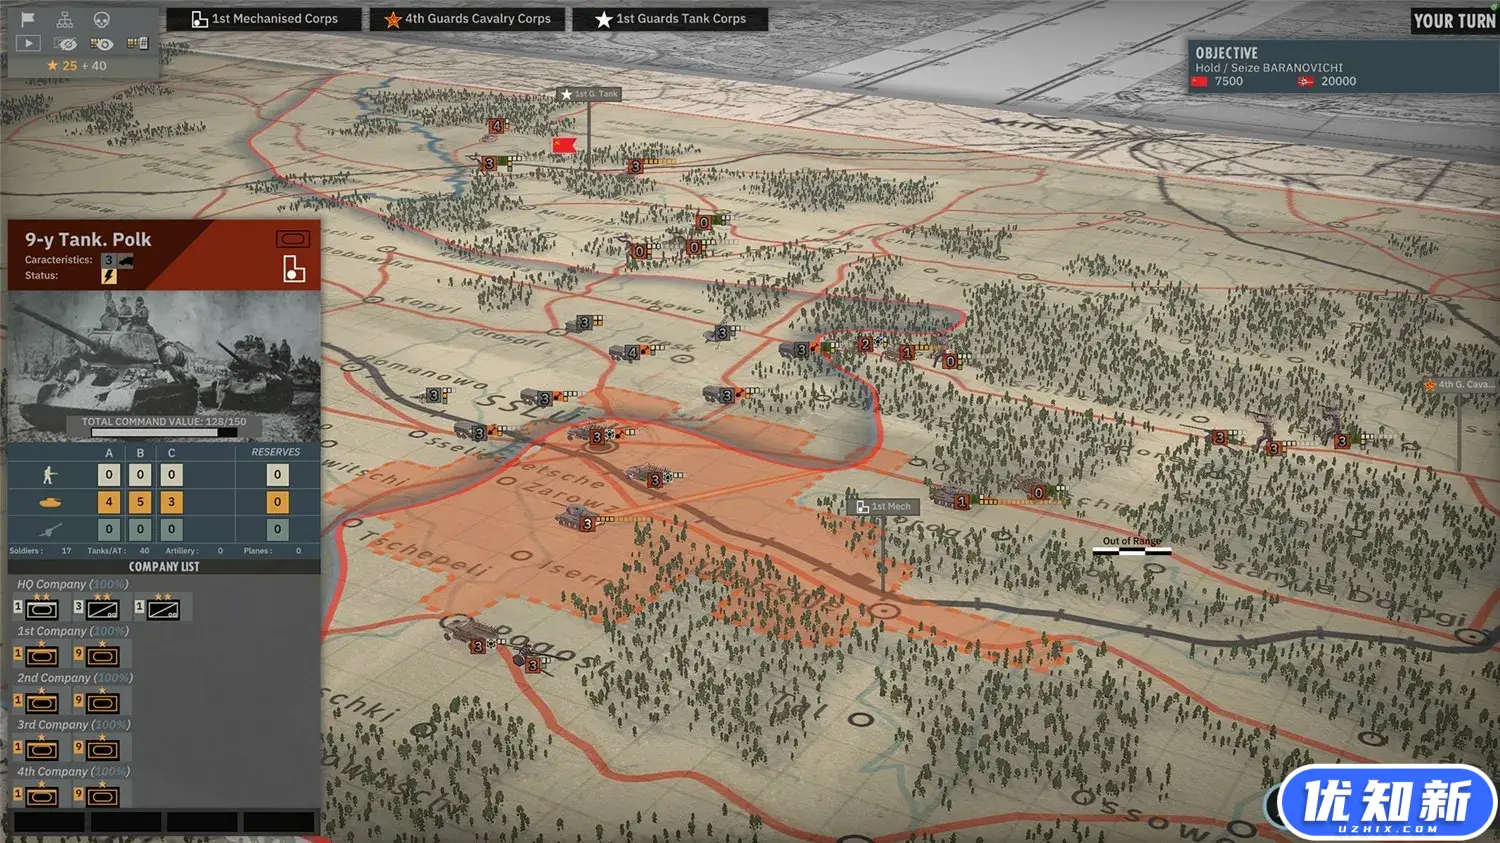Click the YOUR TURN indicator
Screen dimensions: 1500x843
(1454, 21)
